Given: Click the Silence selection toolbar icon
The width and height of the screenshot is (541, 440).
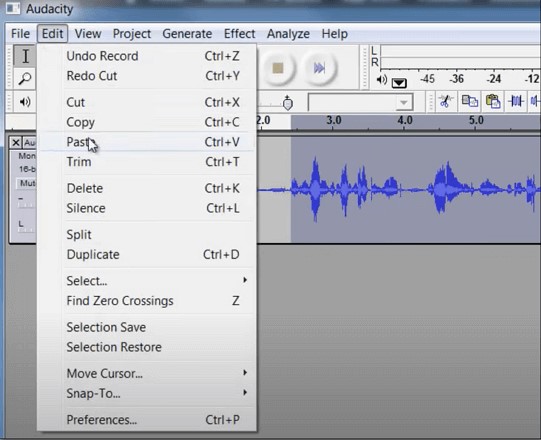Looking at the screenshot, I should (x=535, y=102).
